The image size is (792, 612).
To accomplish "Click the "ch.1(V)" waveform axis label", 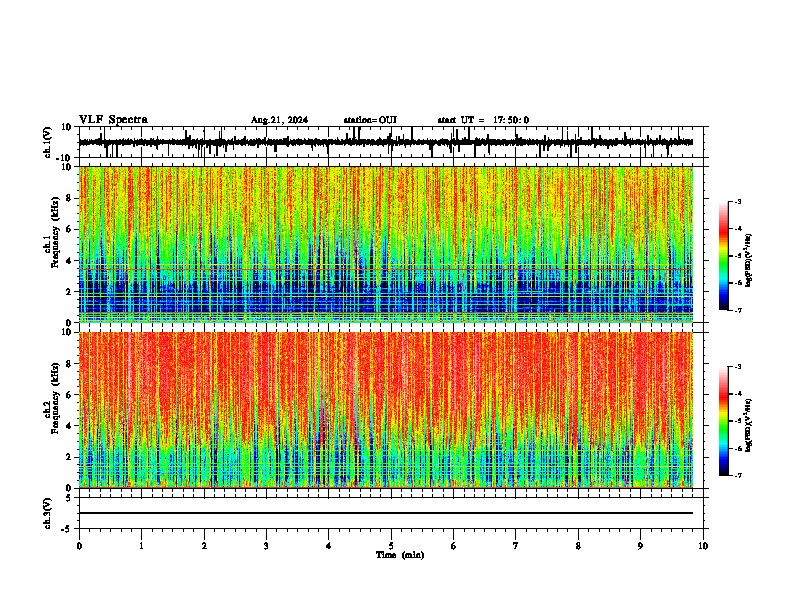I will click(x=48, y=142).
